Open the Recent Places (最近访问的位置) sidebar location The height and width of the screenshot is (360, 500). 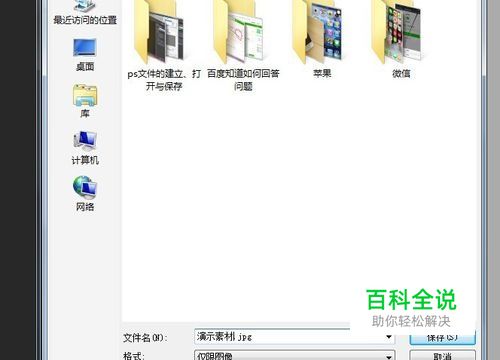85,13
